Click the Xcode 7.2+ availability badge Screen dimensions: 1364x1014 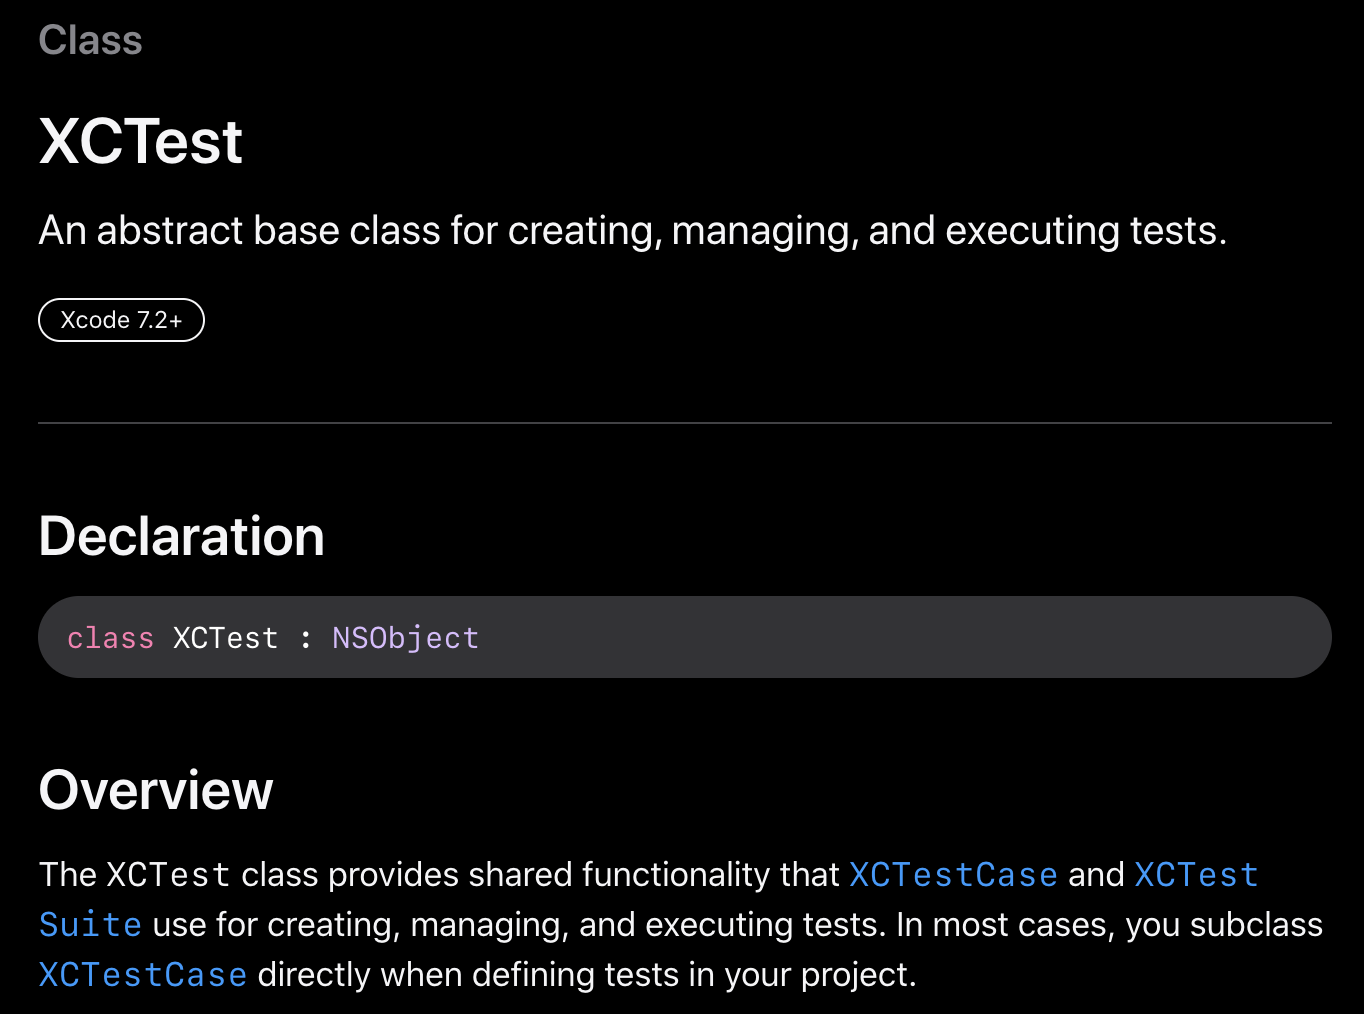pyautogui.click(x=121, y=320)
